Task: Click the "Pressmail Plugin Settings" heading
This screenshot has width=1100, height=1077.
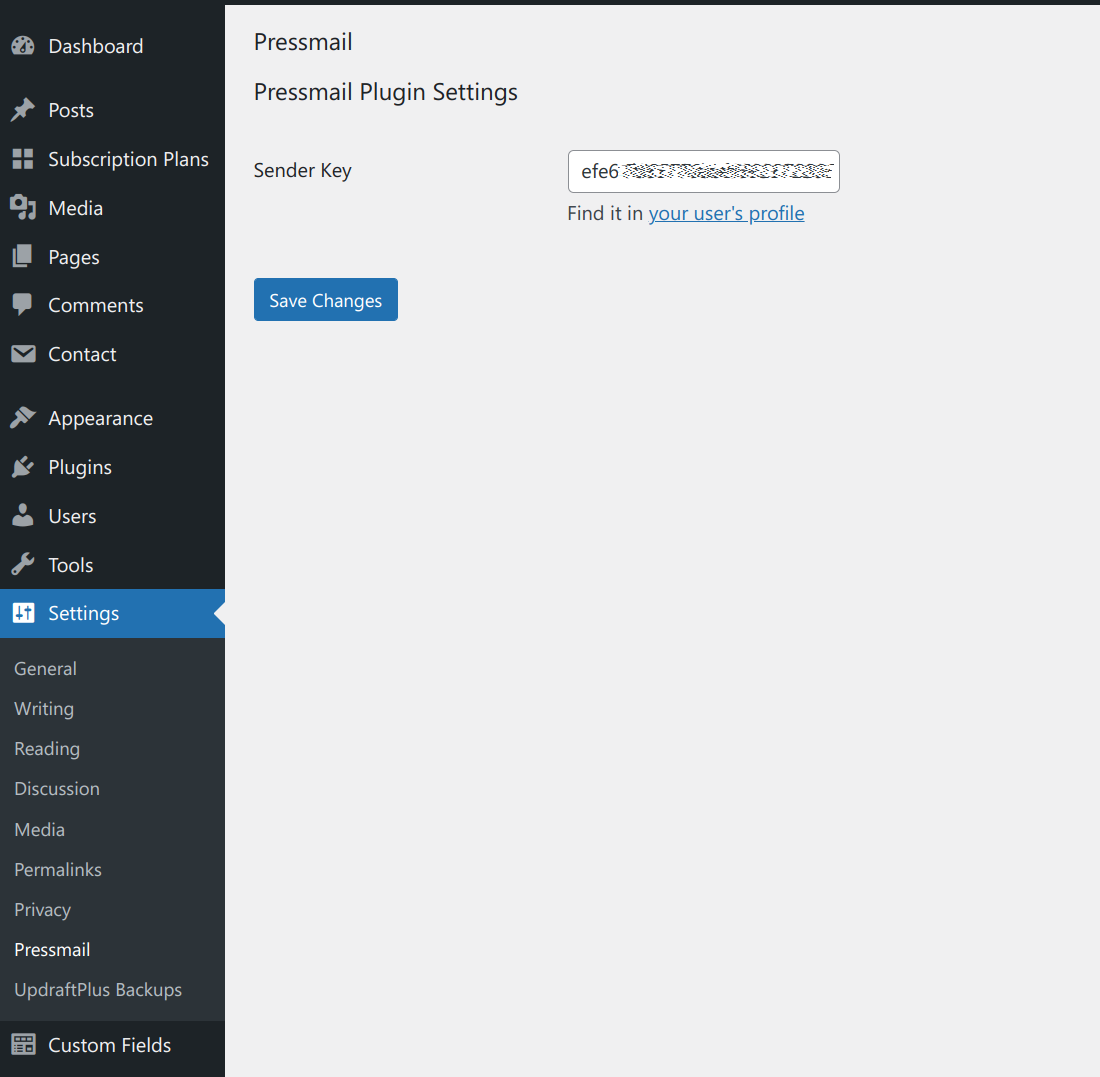Action: tap(386, 92)
